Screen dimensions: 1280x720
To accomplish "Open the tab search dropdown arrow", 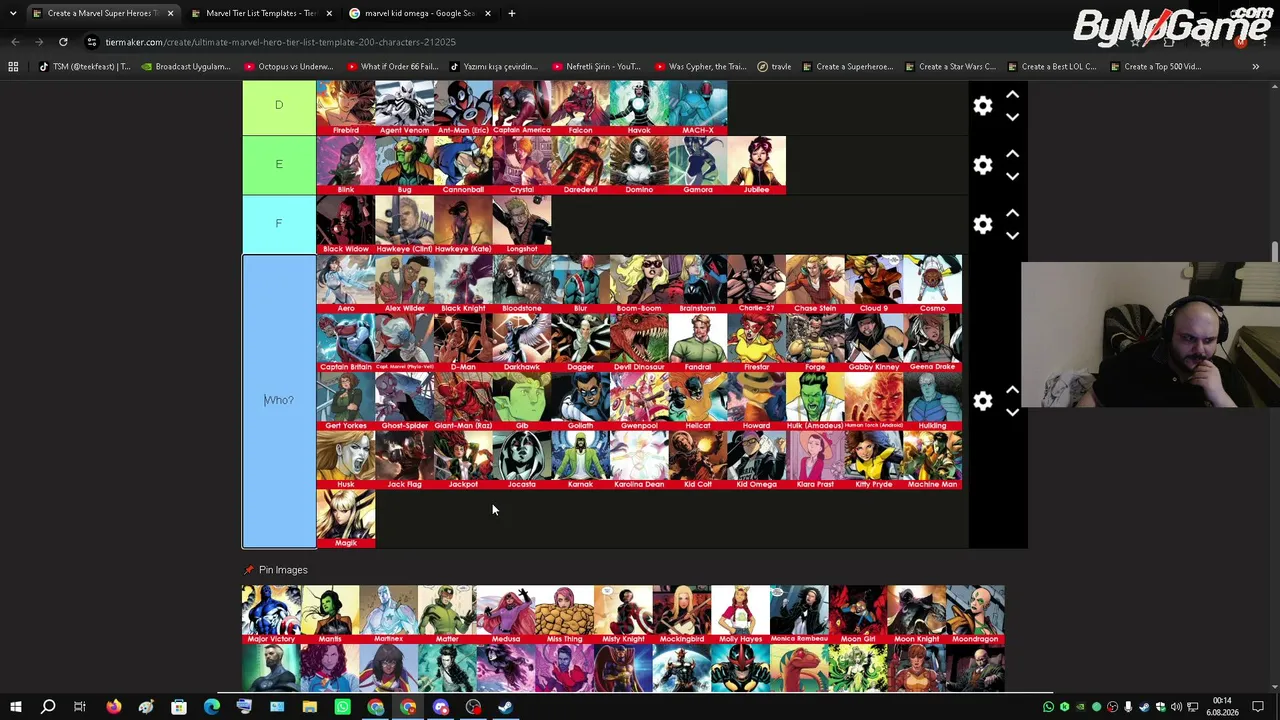I will 13,13.
